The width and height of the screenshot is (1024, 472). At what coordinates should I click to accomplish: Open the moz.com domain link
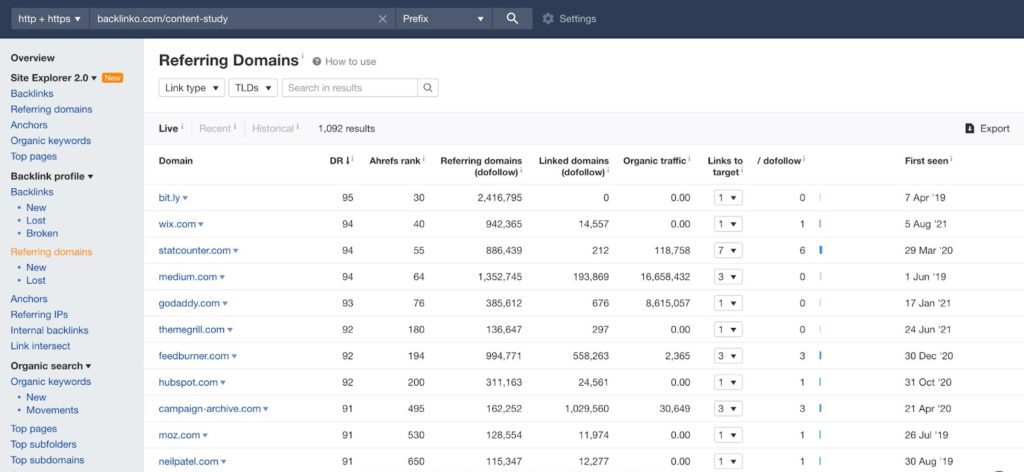point(179,435)
